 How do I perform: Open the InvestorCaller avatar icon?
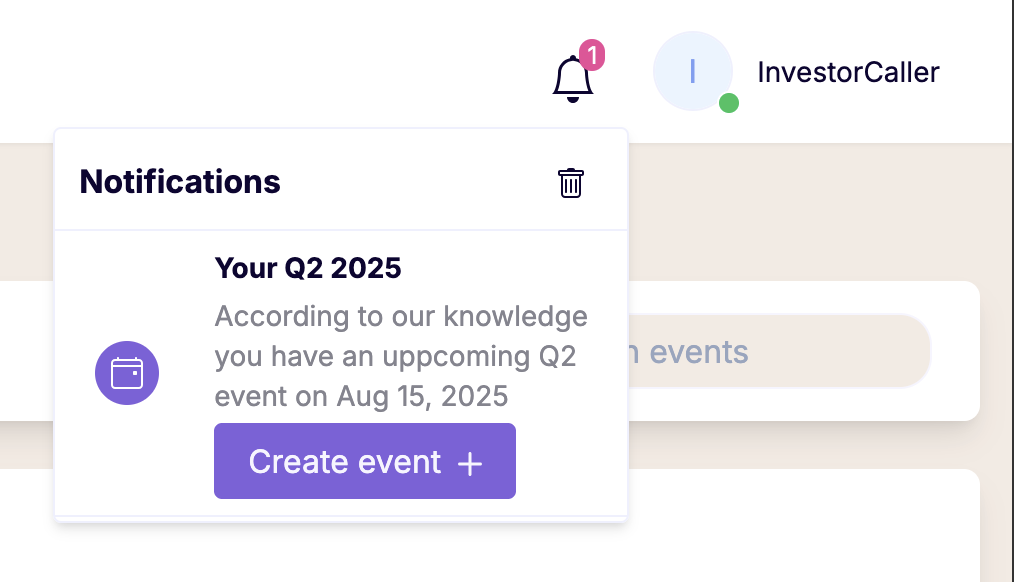pyautogui.click(x=693, y=71)
